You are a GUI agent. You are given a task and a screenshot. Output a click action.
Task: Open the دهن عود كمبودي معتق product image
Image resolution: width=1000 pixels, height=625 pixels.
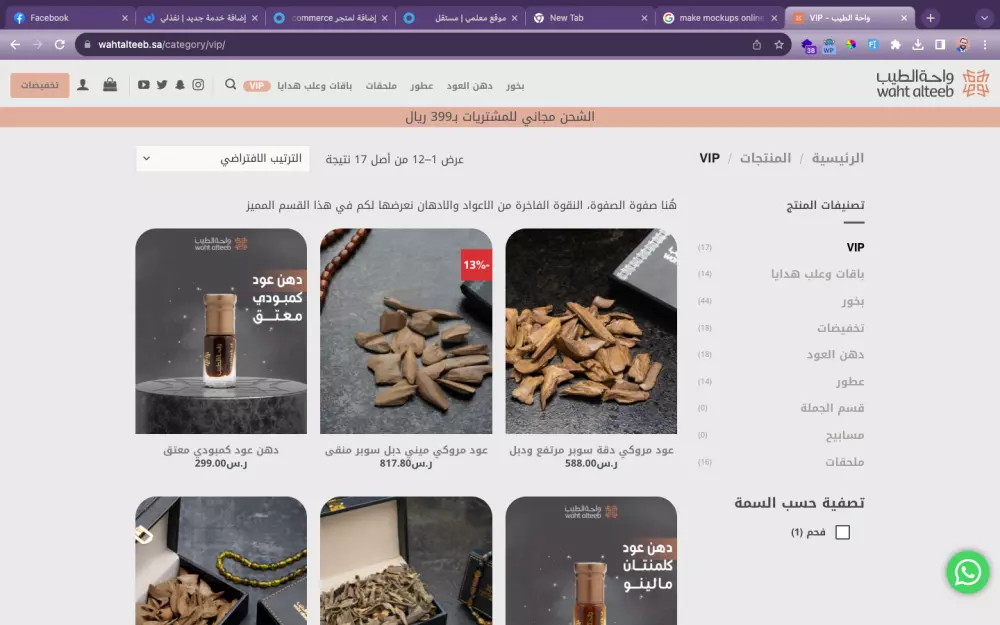[x=221, y=330]
